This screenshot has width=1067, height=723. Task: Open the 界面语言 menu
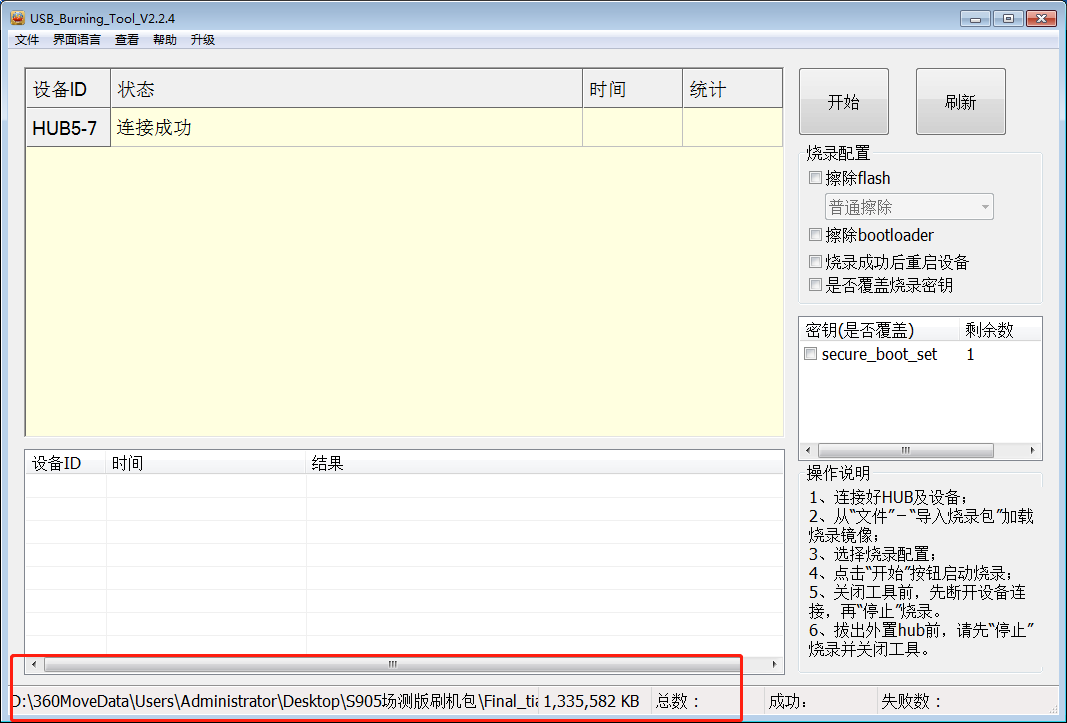tap(77, 40)
